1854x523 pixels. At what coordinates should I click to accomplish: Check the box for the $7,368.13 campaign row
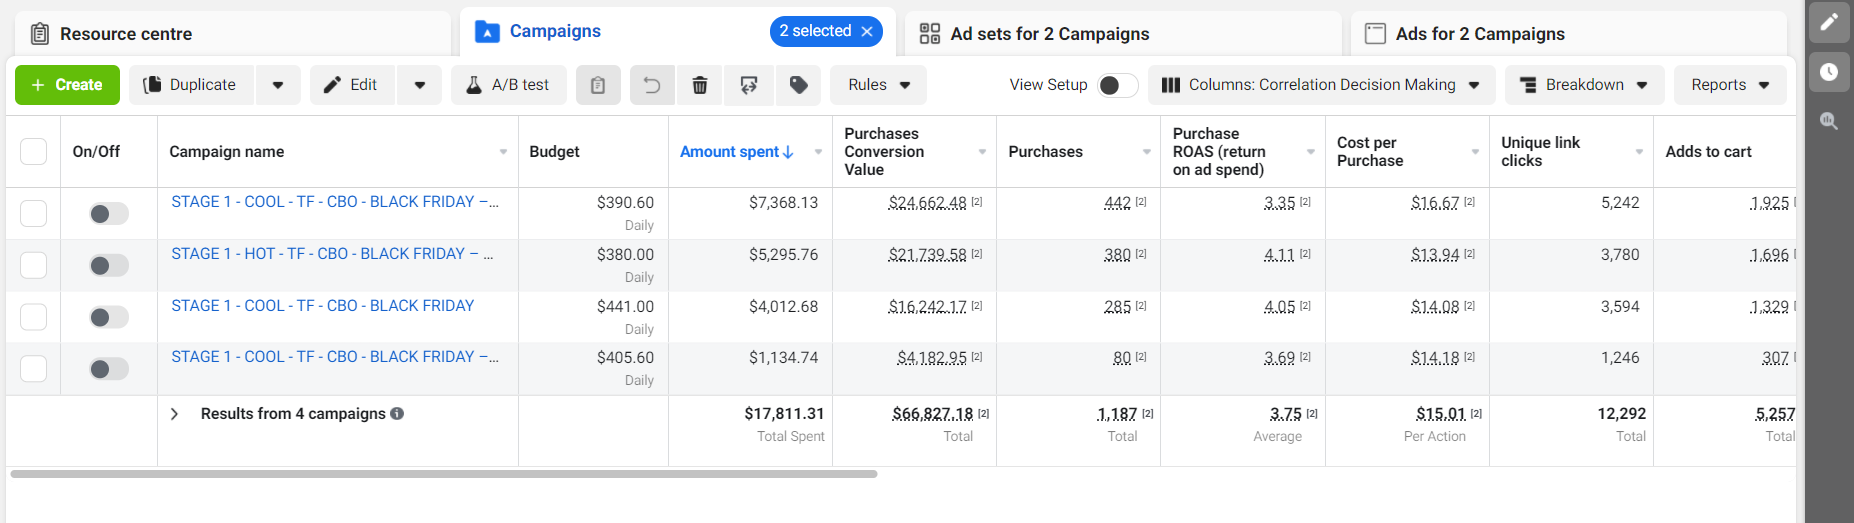click(33, 213)
